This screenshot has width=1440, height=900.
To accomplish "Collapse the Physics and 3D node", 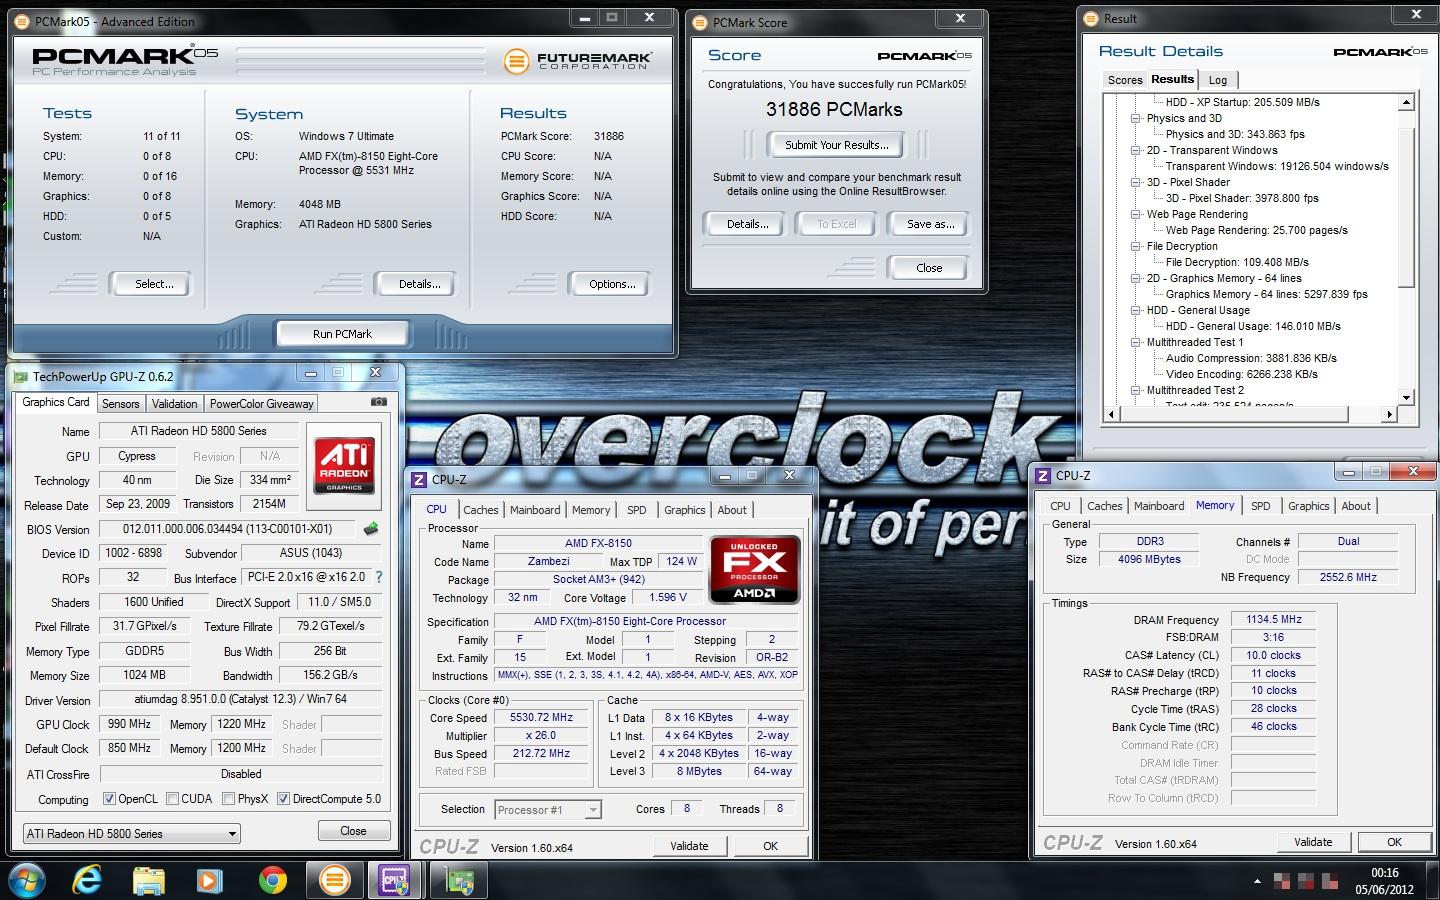I will pos(1136,118).
